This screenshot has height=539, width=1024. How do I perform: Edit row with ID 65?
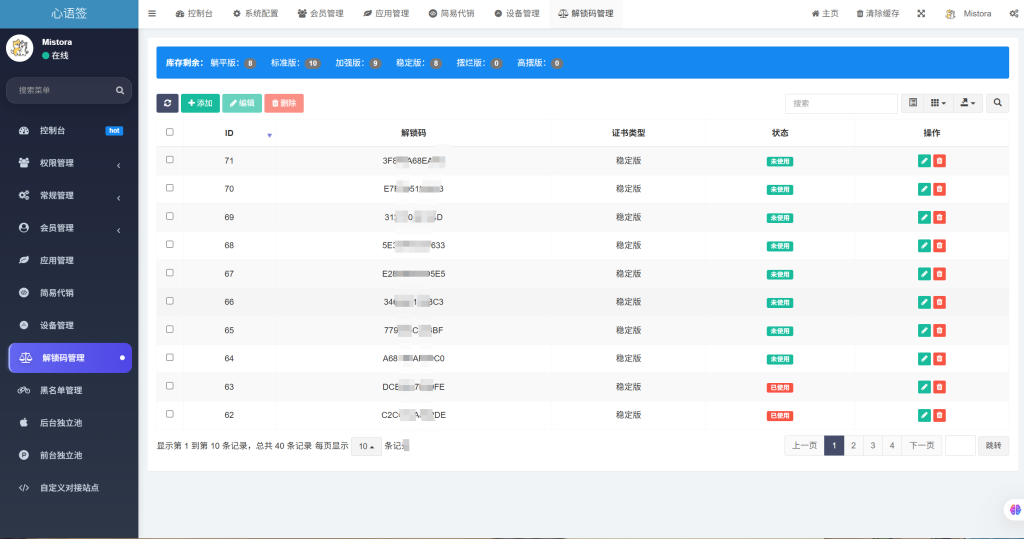click(x=924, y=331)
